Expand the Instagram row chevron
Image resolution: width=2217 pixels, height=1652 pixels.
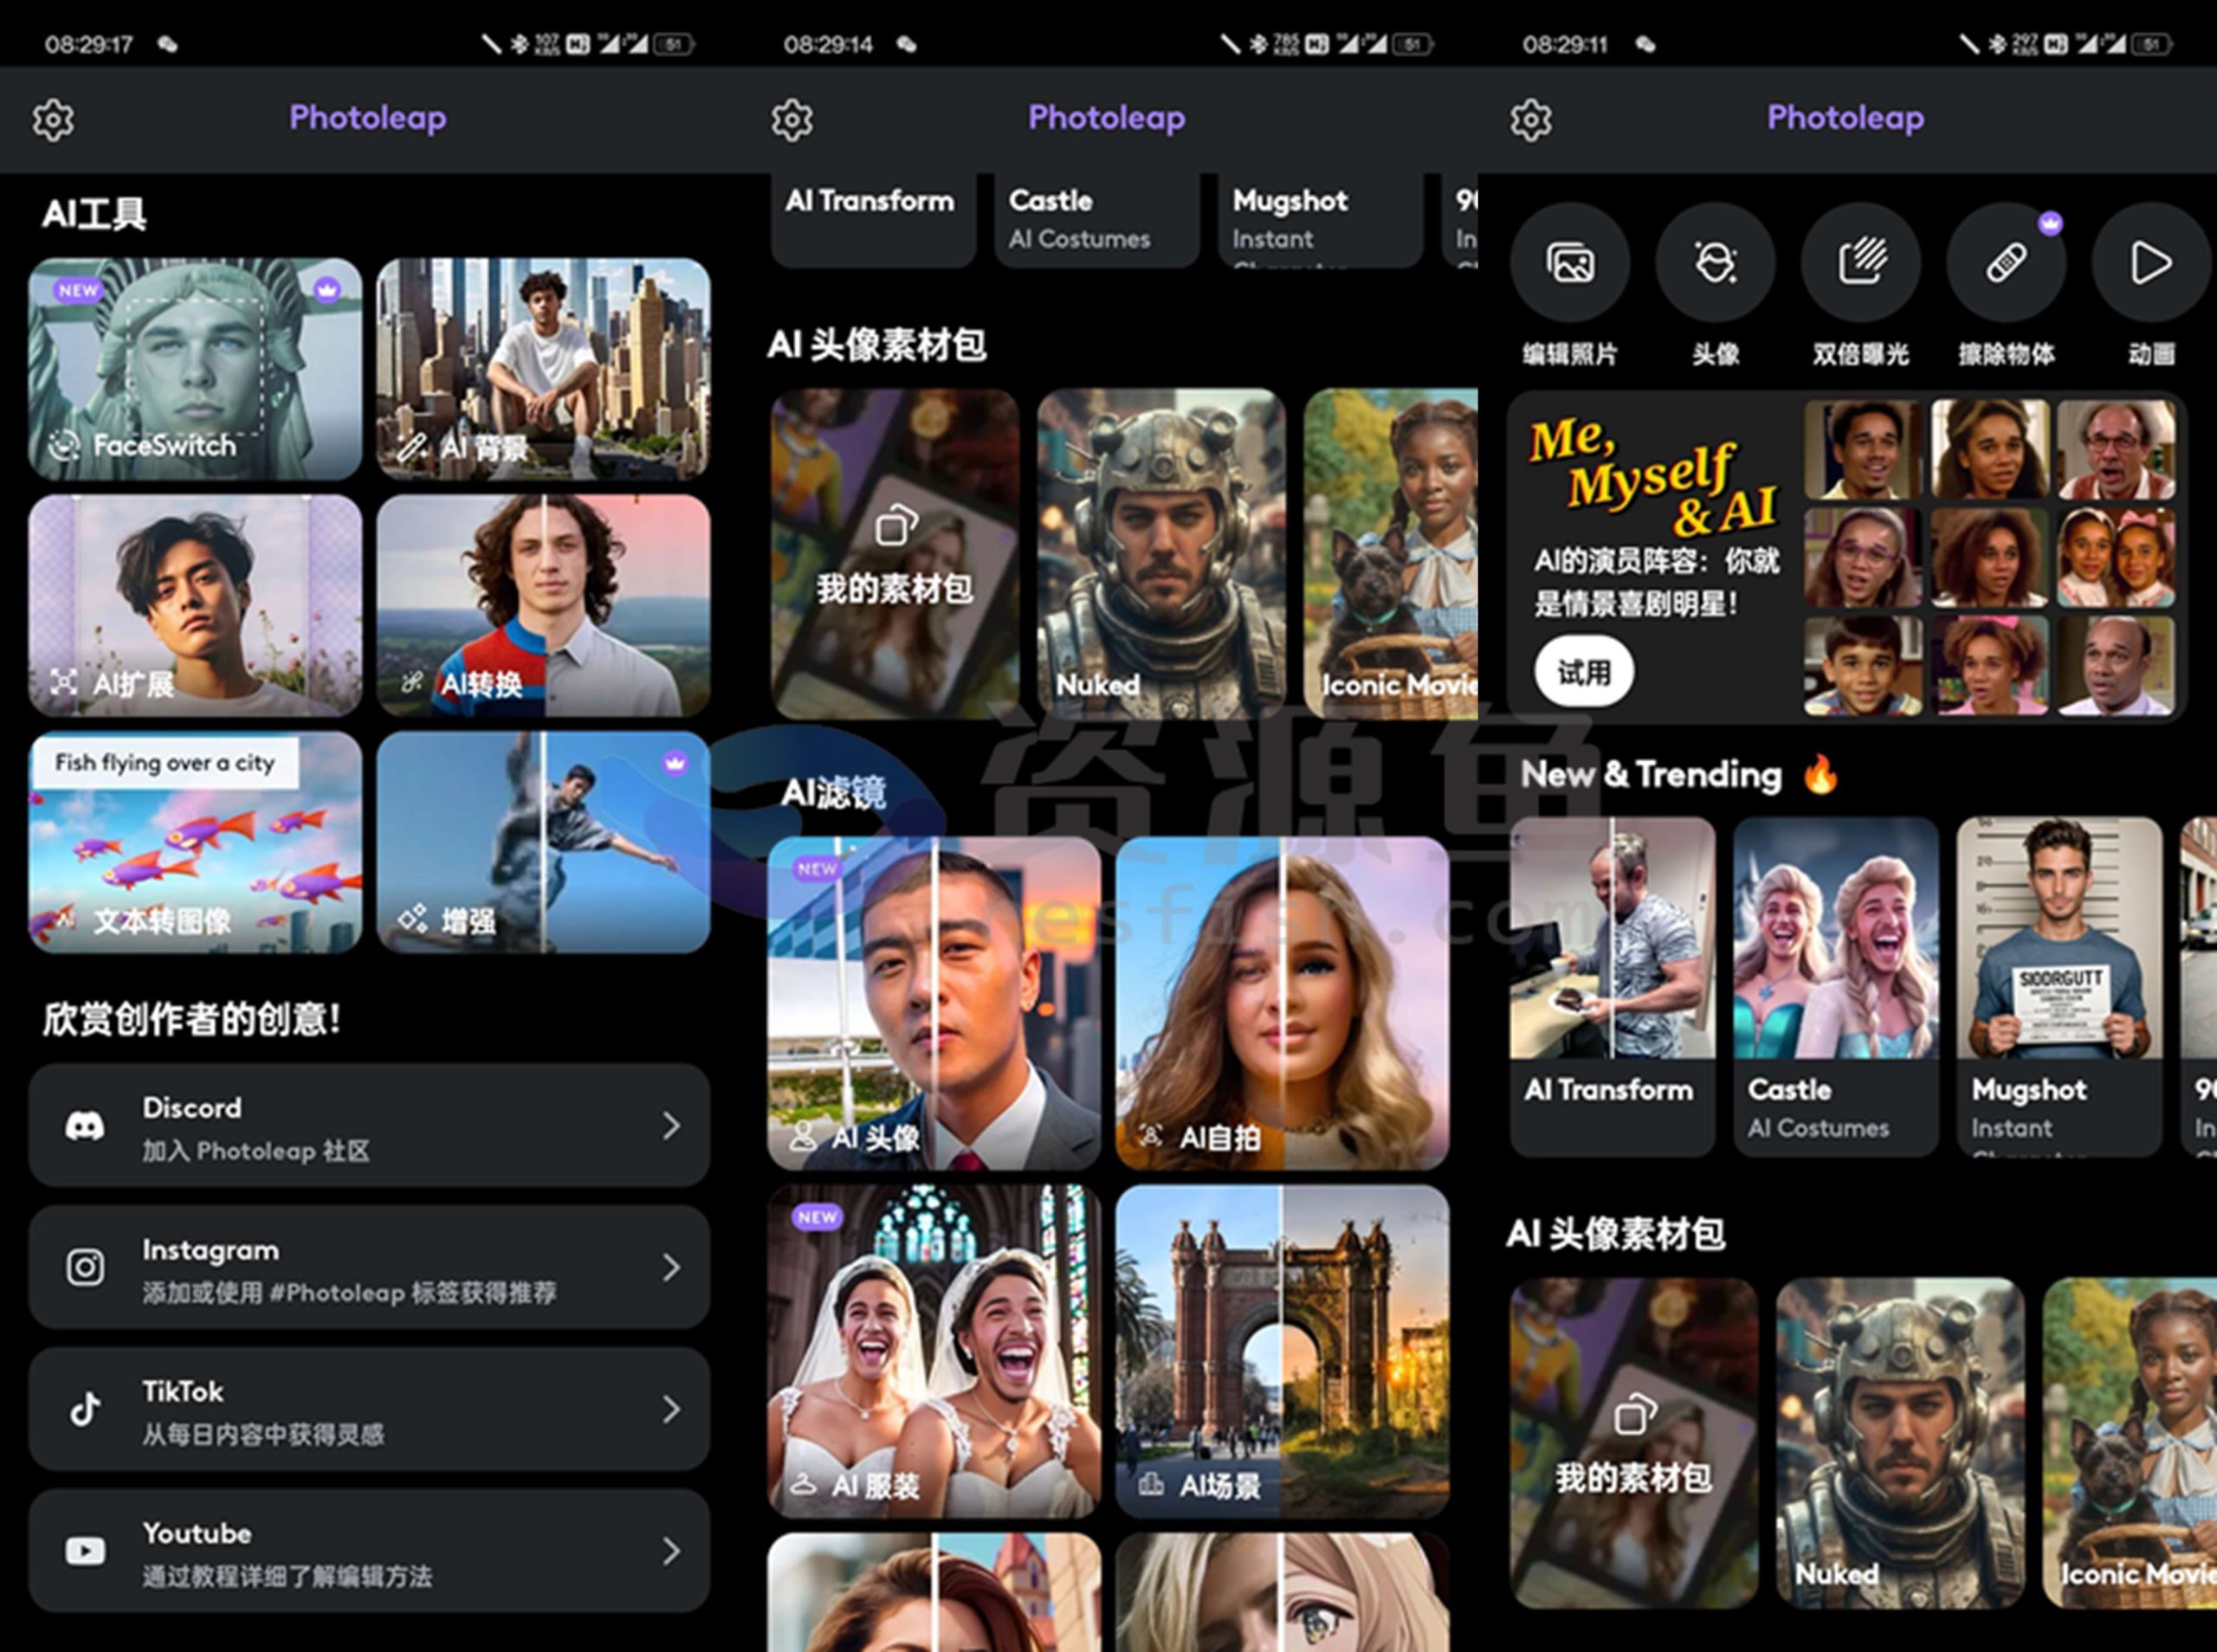point(672,1268)
